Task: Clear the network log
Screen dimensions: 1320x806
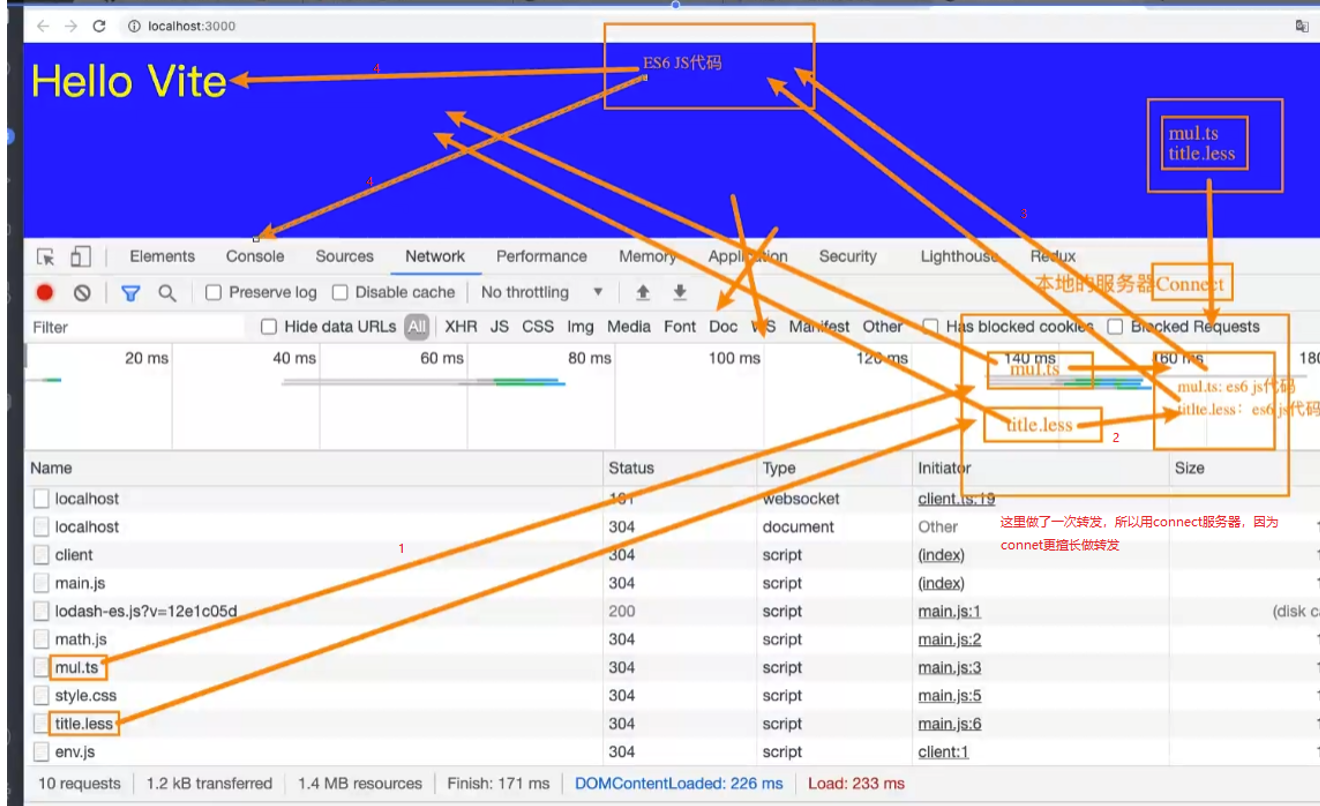Action: click(82, 293)
